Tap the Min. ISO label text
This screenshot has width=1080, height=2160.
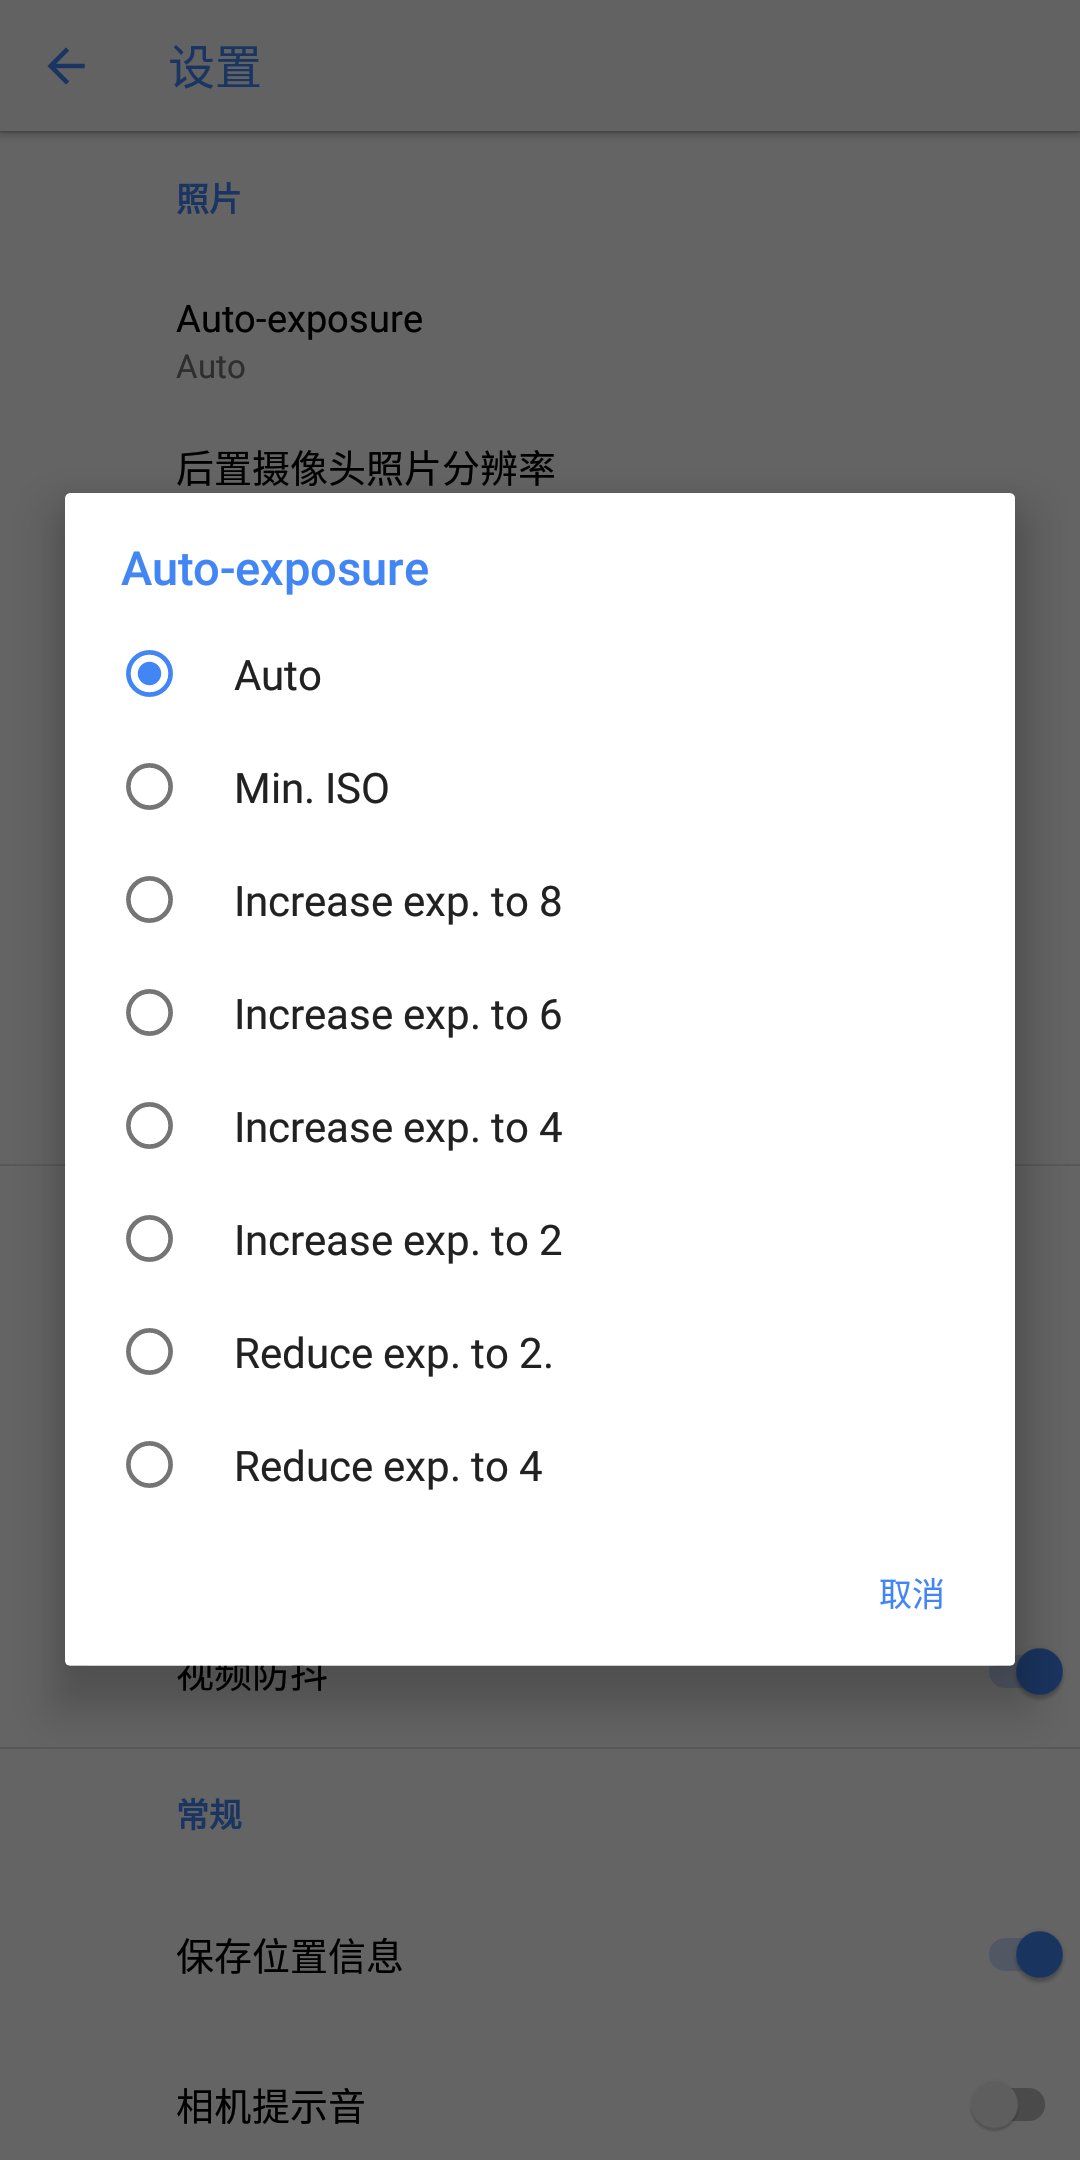click(x=311, y=789)
